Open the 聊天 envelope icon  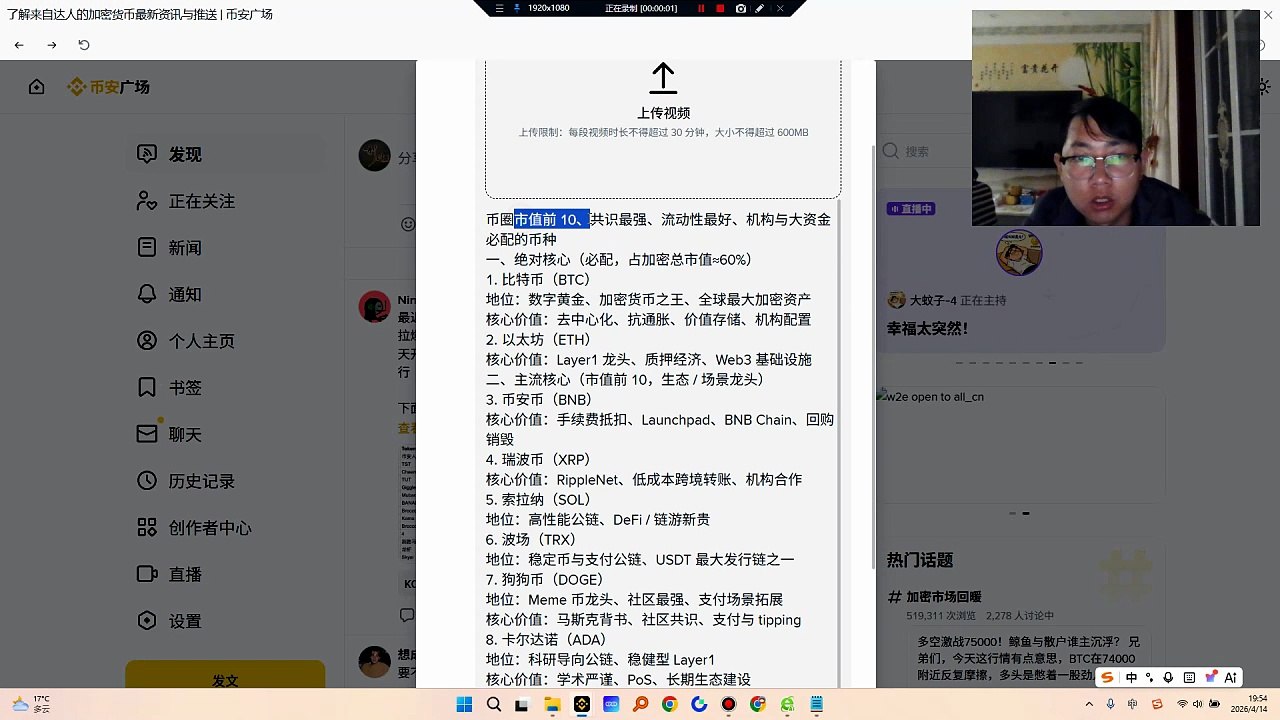[x=147, y=434]
